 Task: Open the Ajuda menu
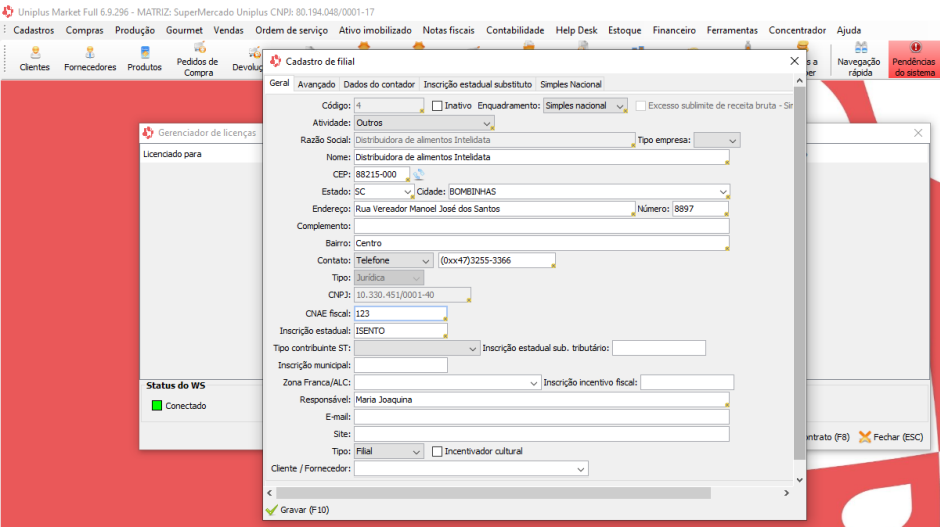(x=849, y=30)
